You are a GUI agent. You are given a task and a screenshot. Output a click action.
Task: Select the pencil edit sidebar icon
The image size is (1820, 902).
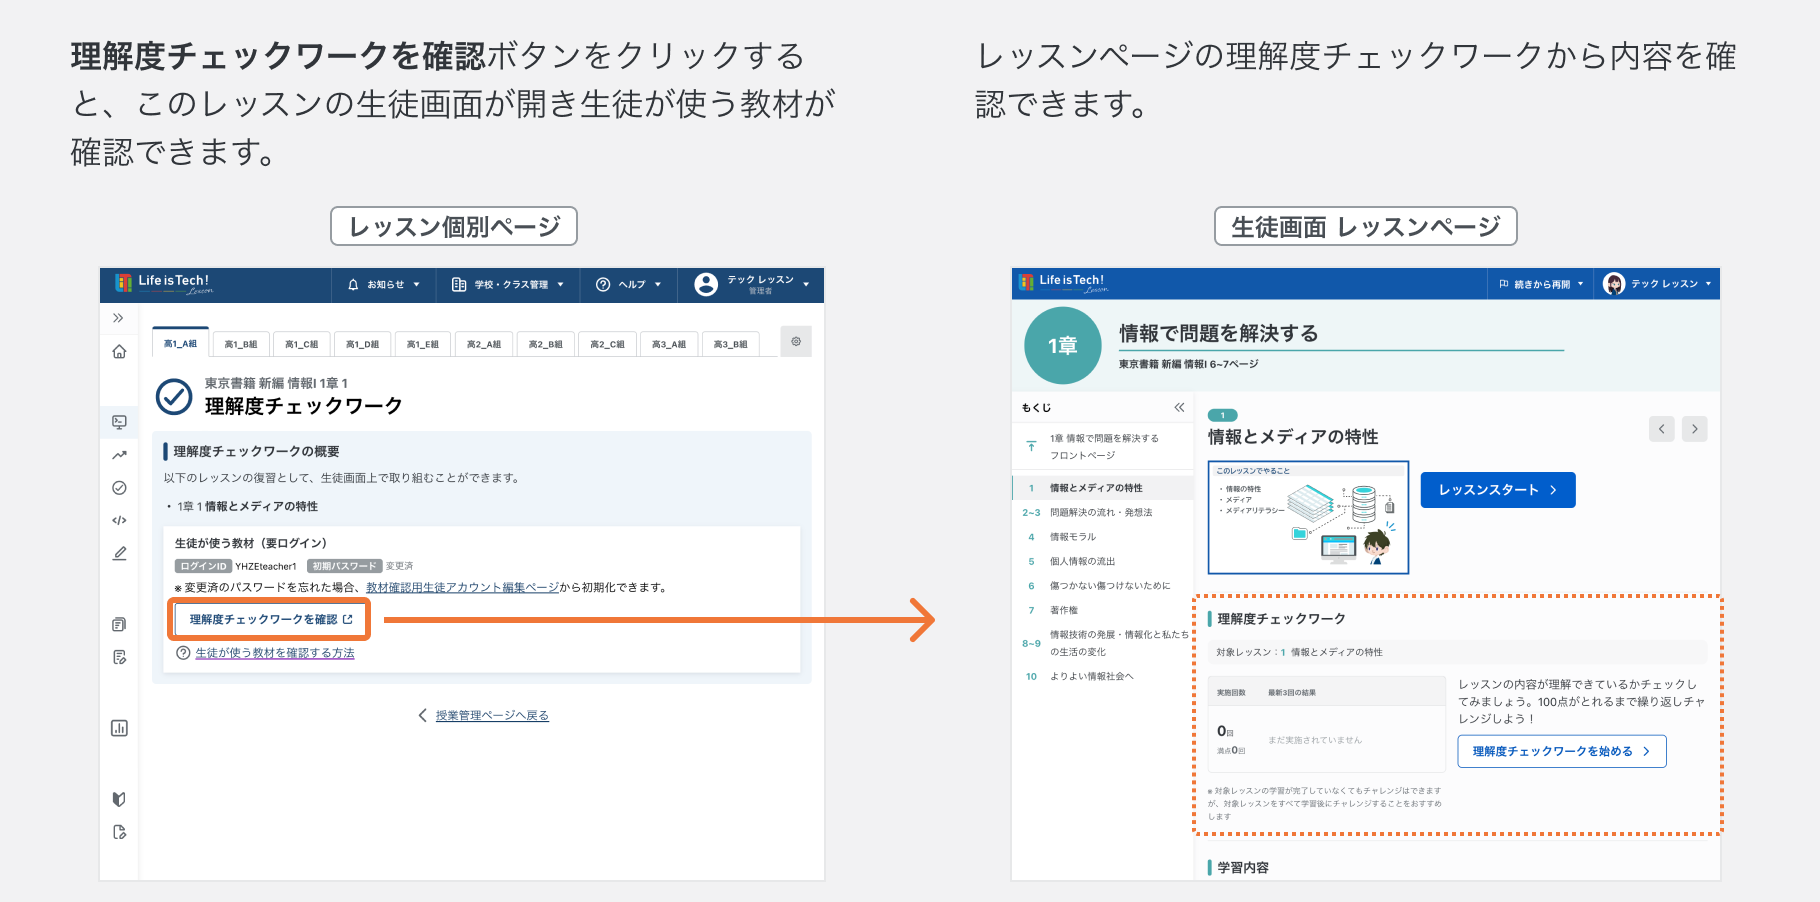click(x=119, y=553)
